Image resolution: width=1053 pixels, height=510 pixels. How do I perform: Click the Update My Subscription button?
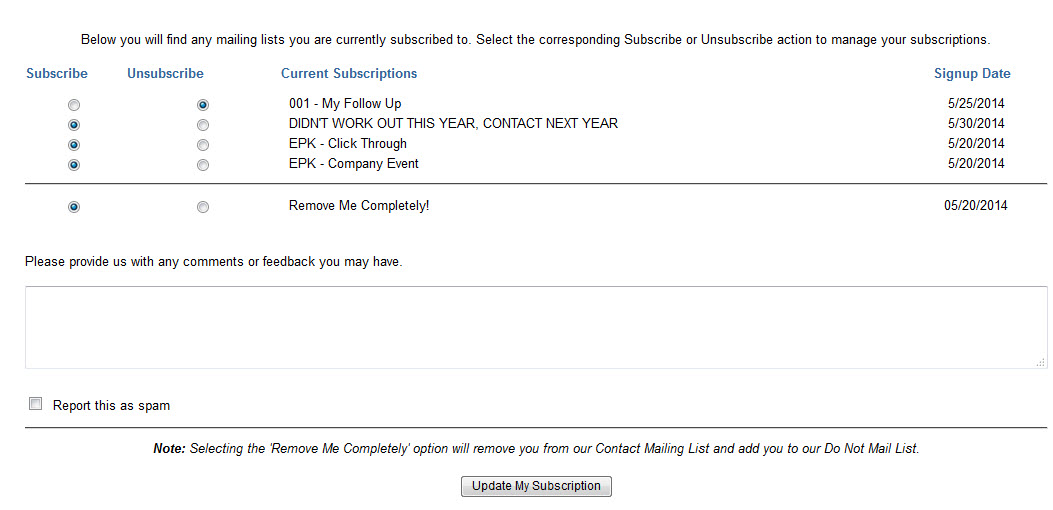click(x=536, y=486)
